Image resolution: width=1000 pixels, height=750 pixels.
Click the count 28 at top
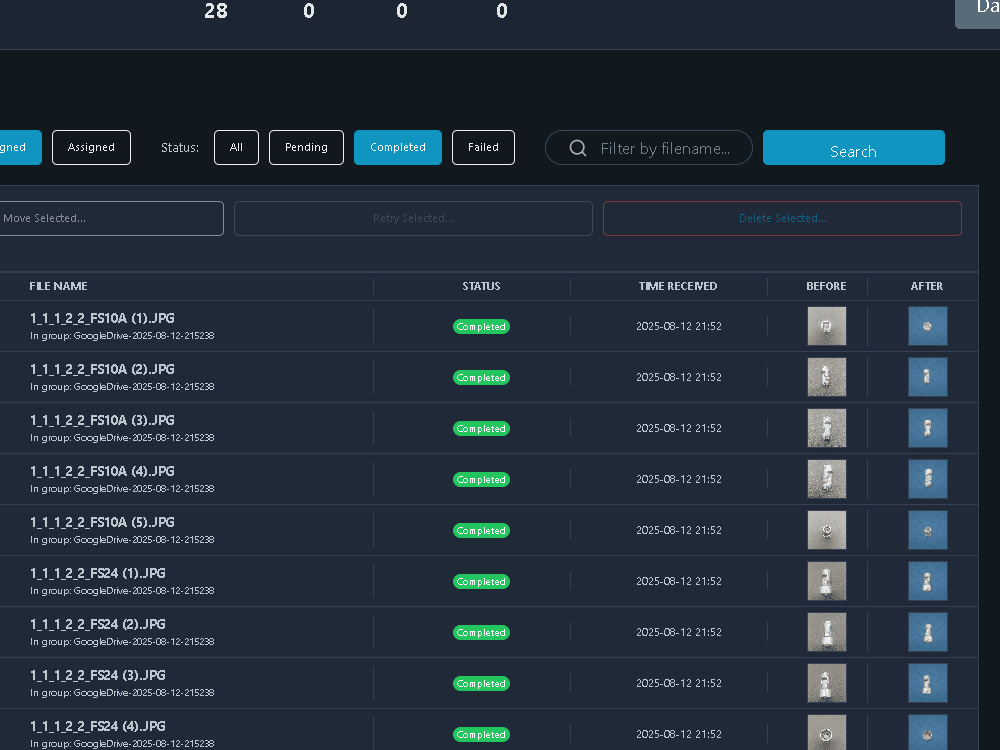(216, 11)
